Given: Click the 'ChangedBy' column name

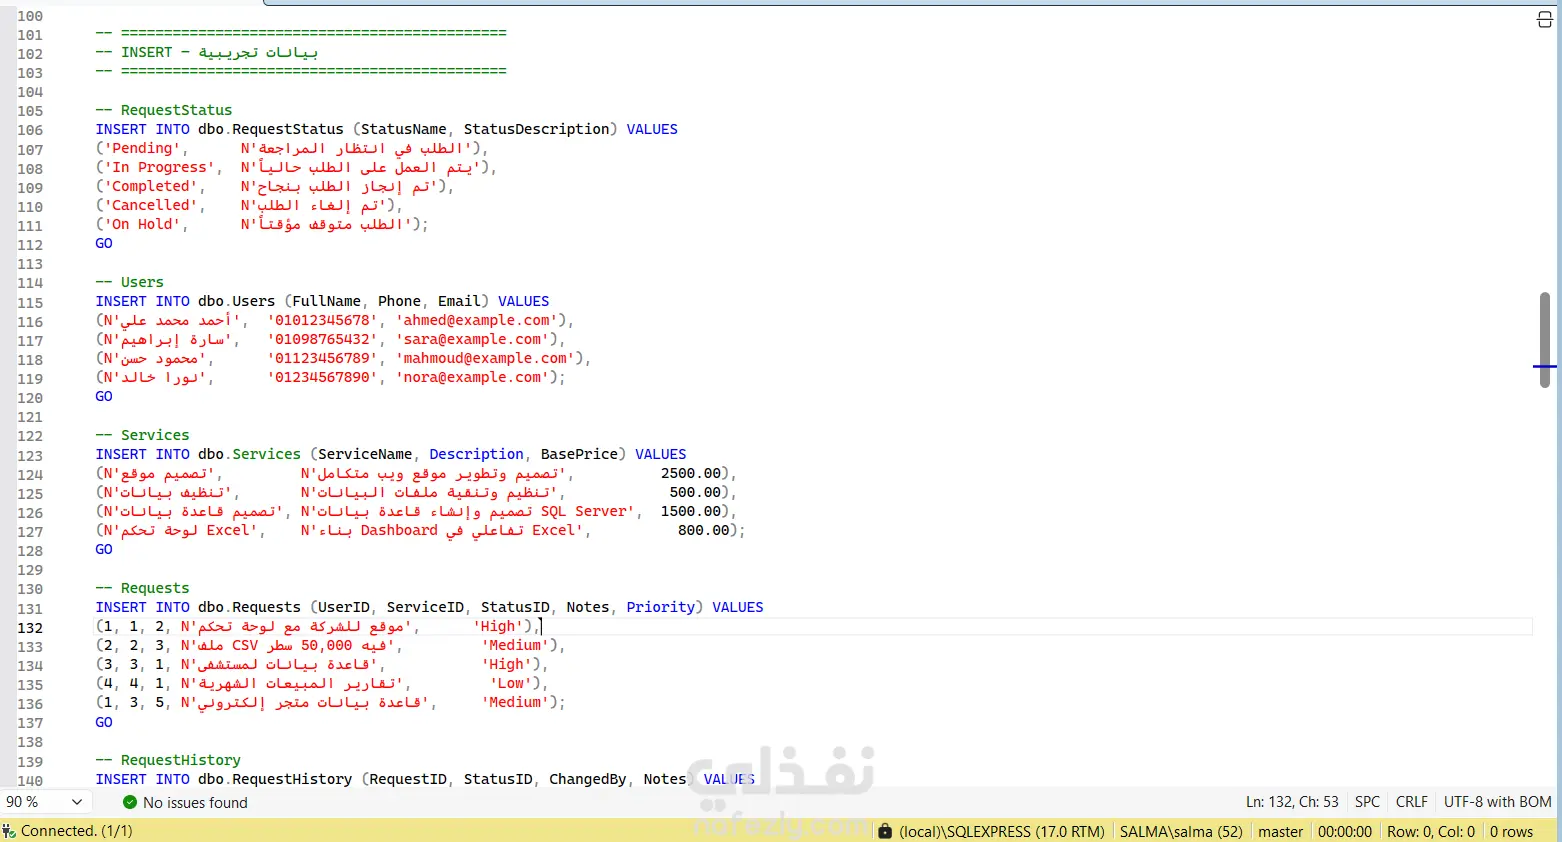Looking at the screenshot, I should tap(587, 779).
